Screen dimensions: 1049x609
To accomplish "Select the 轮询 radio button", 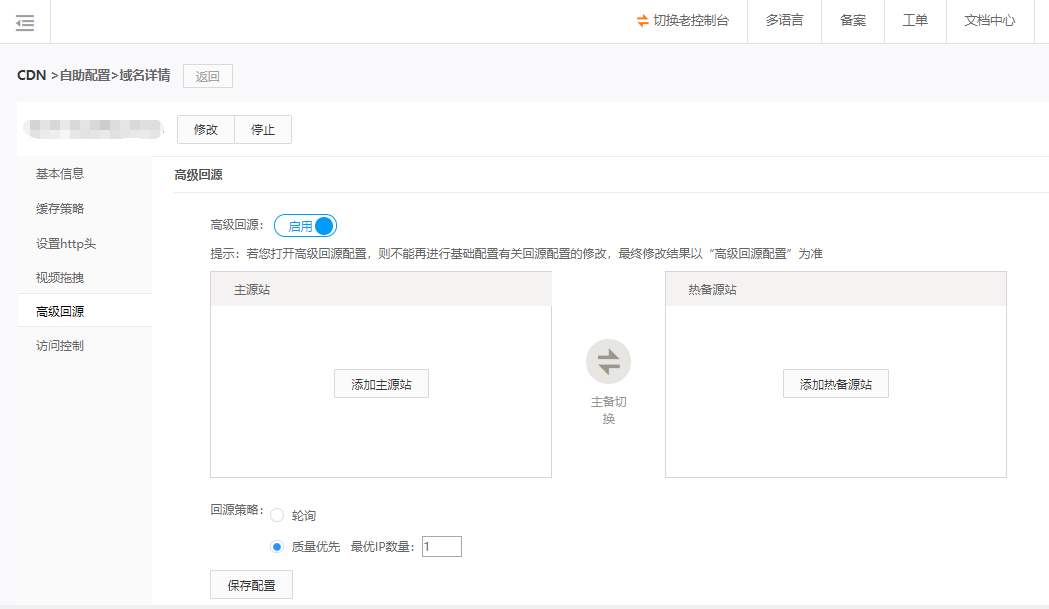I will pyautogui.click(x=277, y=515).
